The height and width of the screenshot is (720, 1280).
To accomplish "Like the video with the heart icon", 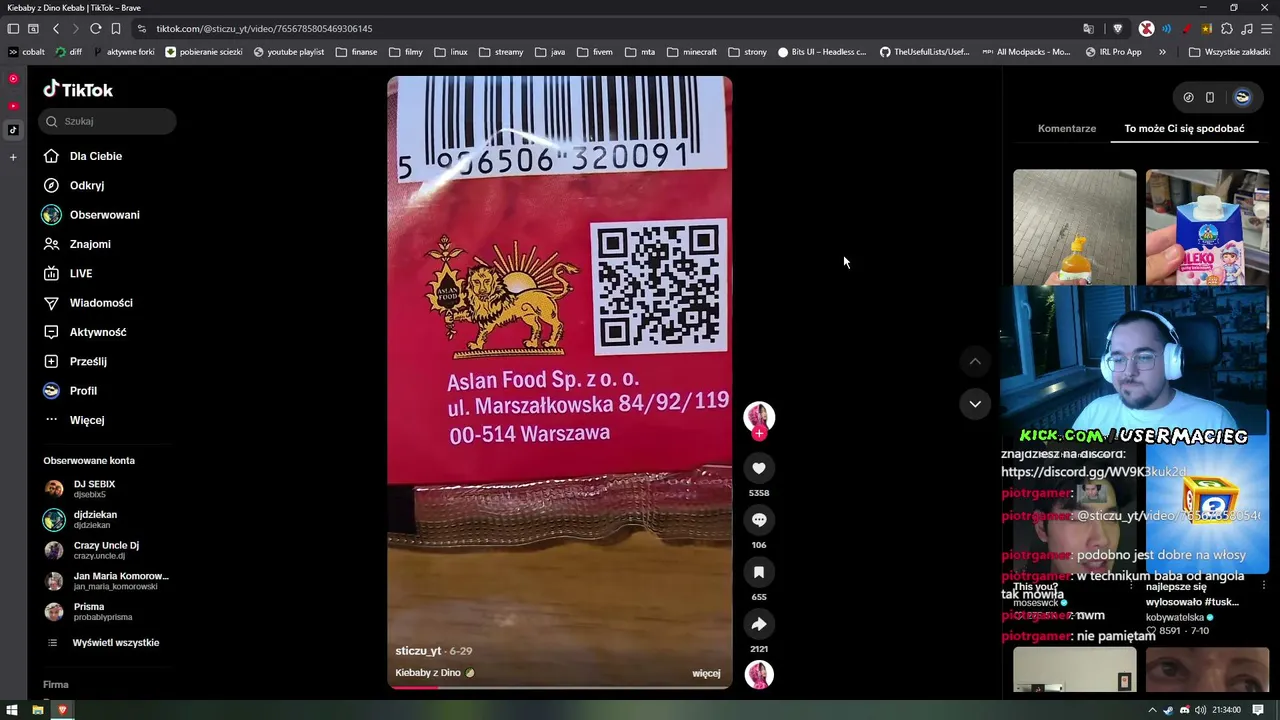I will click(759, 468).
